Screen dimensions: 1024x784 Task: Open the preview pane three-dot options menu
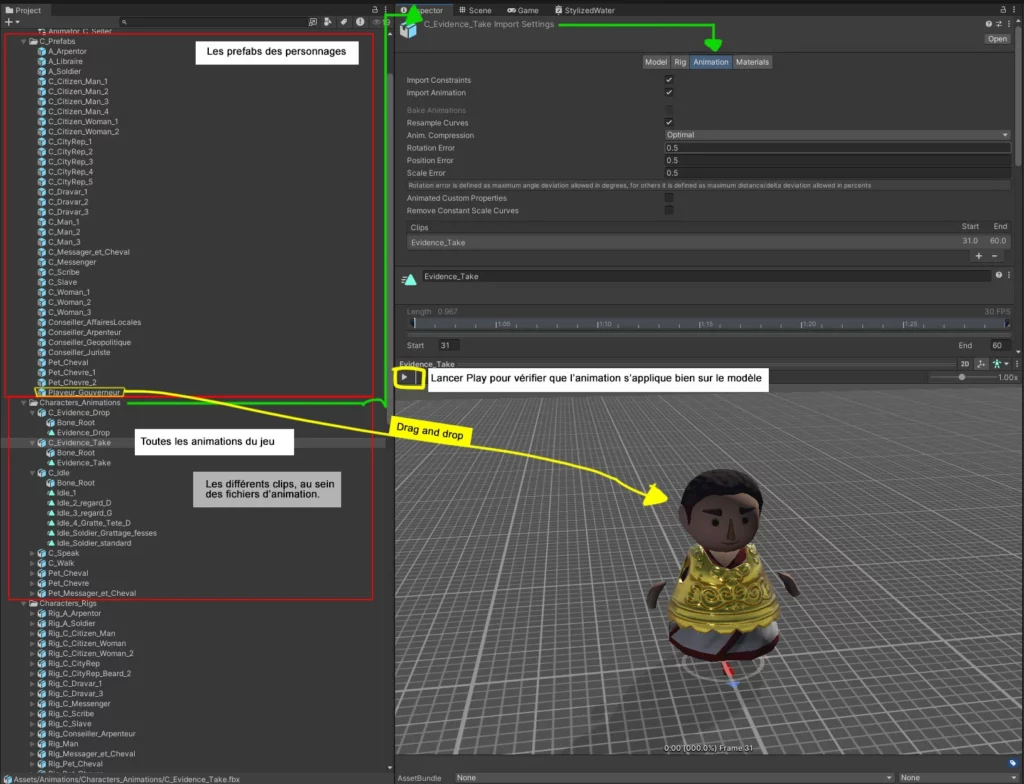click(x=1016, y=364)
